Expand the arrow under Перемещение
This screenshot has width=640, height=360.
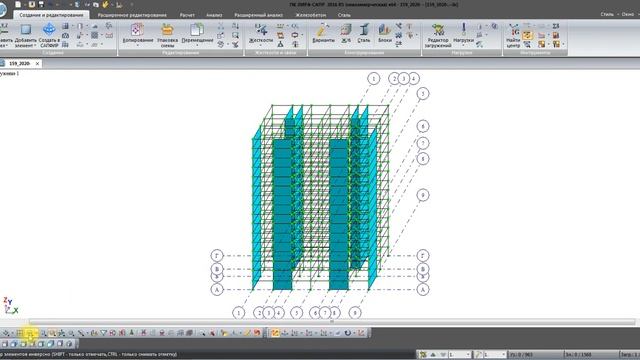[x=197, y=45]
